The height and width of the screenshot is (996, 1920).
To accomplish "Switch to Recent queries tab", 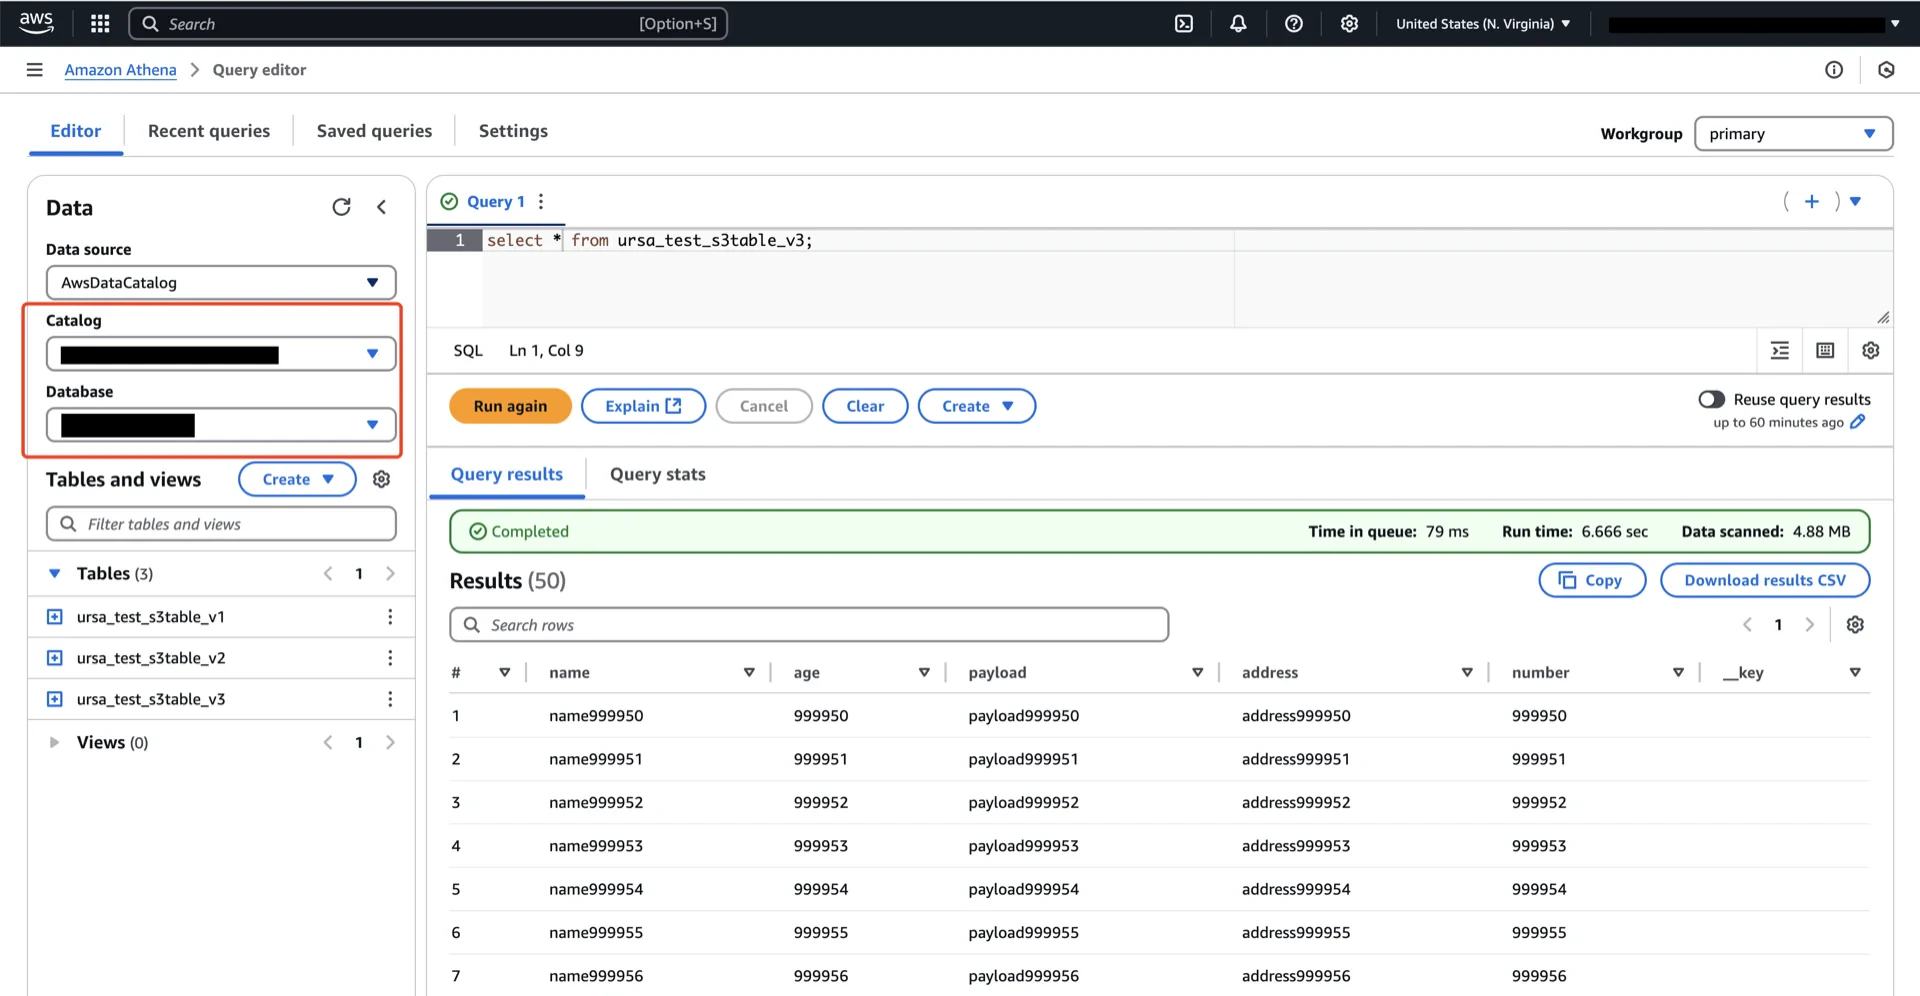I will 209,131.
